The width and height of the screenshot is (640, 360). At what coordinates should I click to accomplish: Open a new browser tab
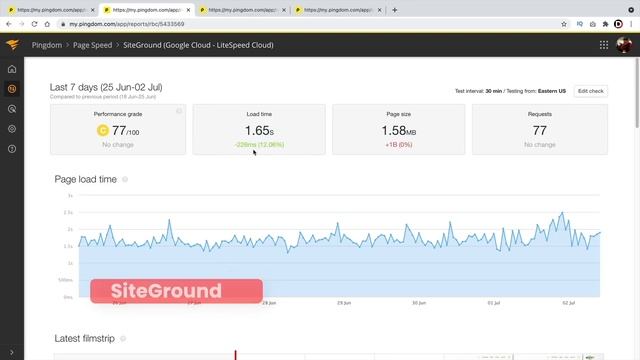coord(394,10)
